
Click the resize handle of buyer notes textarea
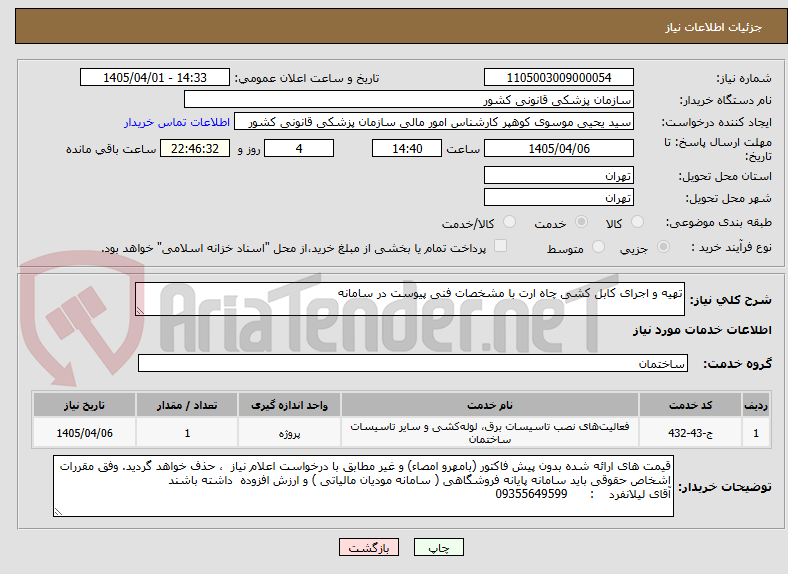[58, 512]
